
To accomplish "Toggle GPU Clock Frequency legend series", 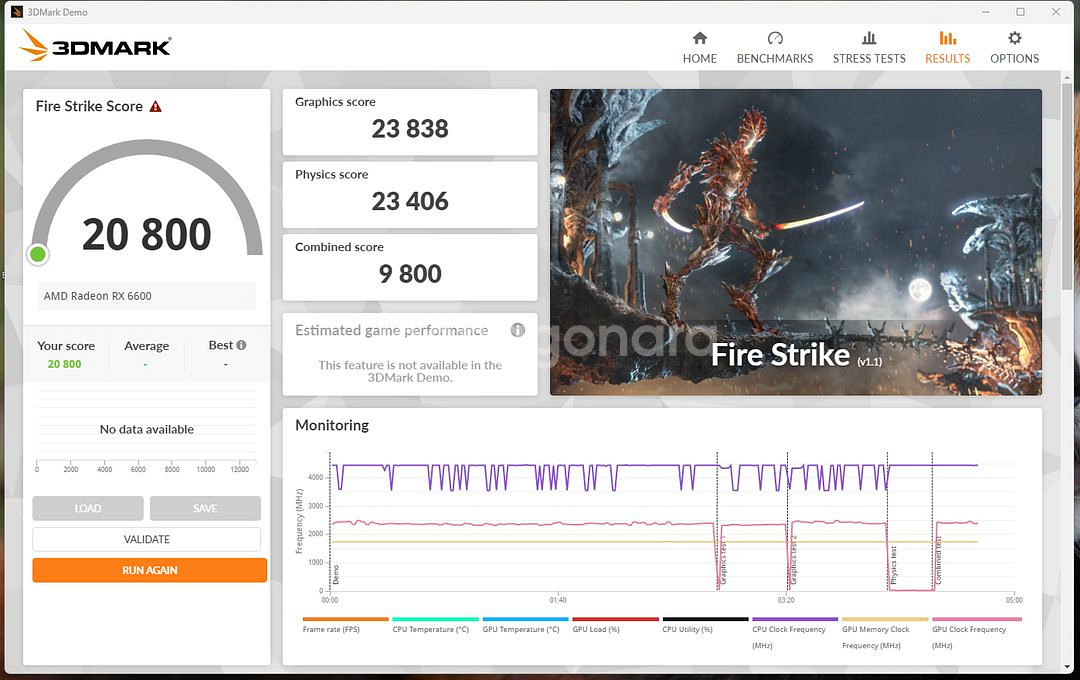I will (969, 629).
